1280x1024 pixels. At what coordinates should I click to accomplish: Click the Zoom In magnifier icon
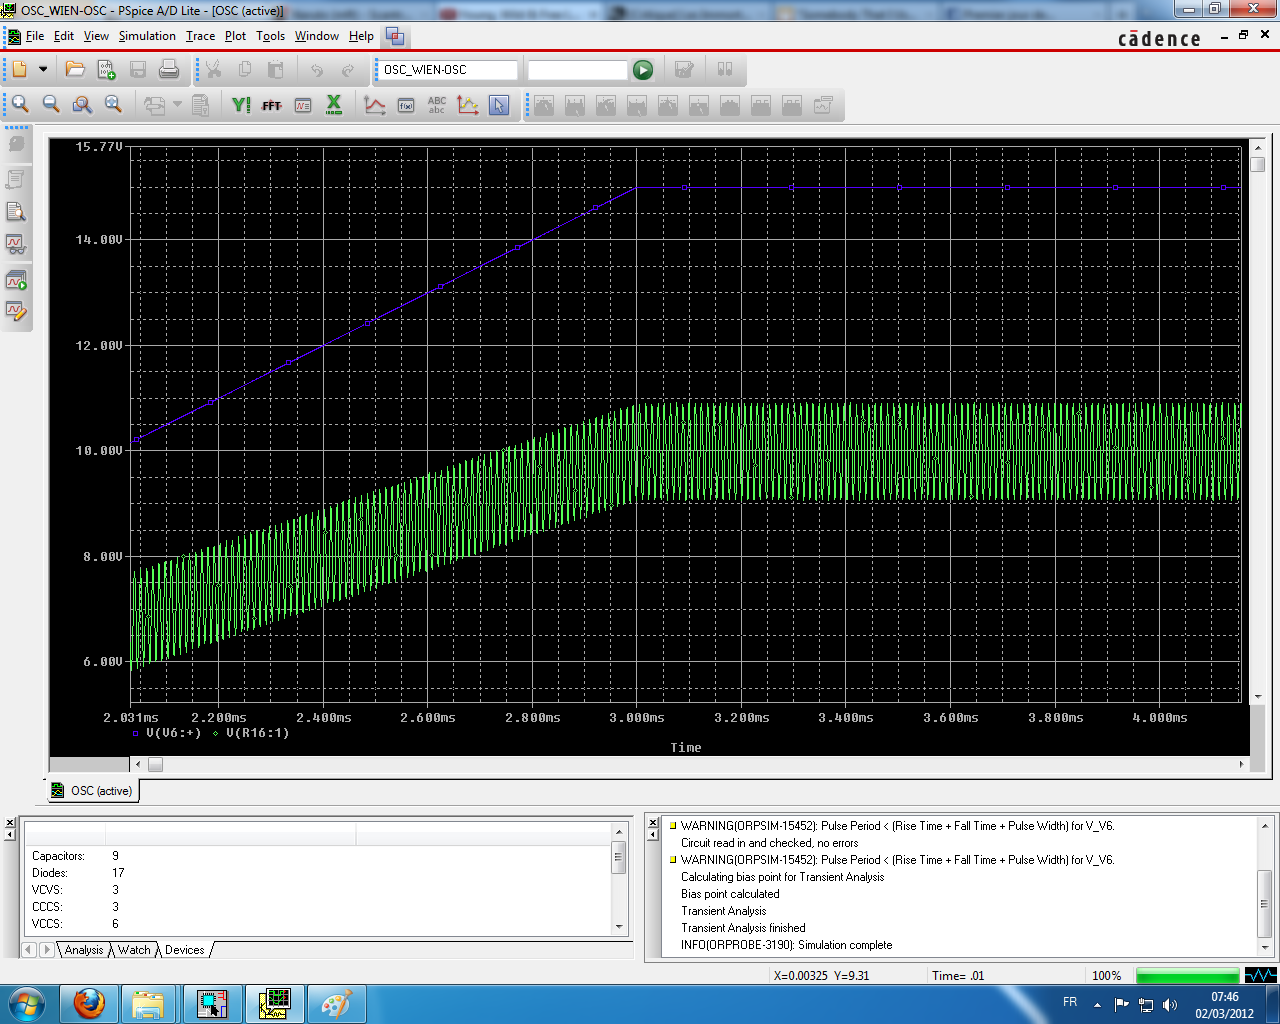click(20, 105)
